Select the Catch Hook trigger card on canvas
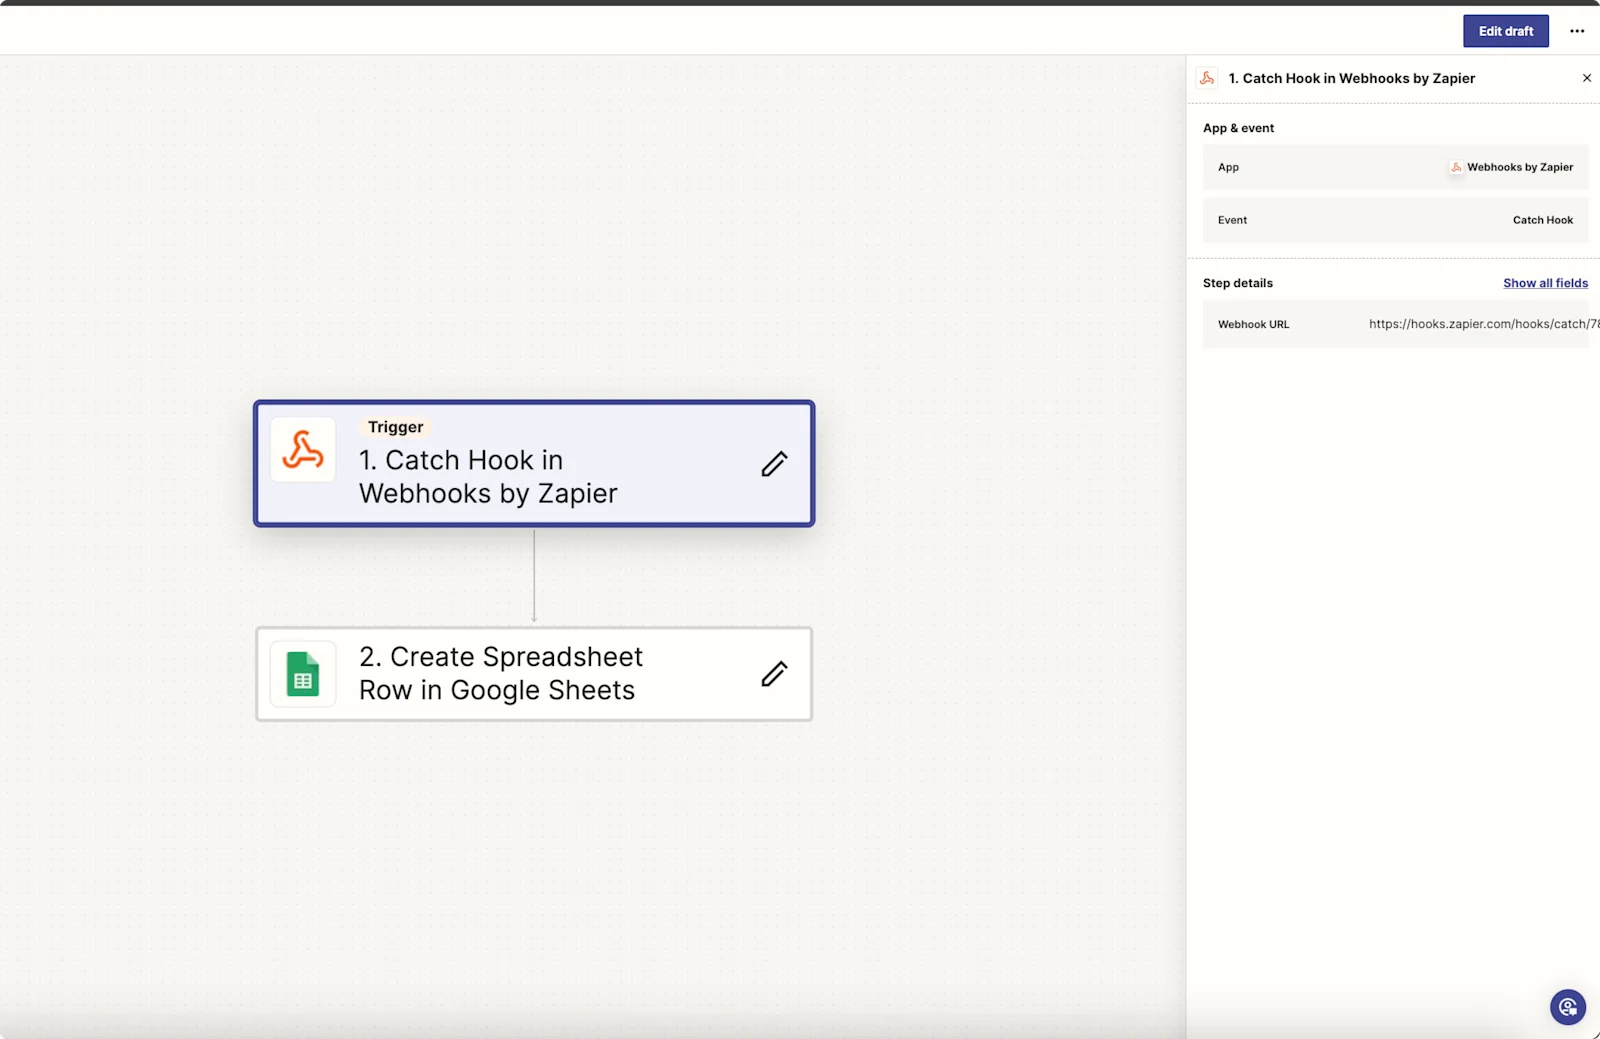Screen dimensions: 1600x1039 (x=533, y=464)
